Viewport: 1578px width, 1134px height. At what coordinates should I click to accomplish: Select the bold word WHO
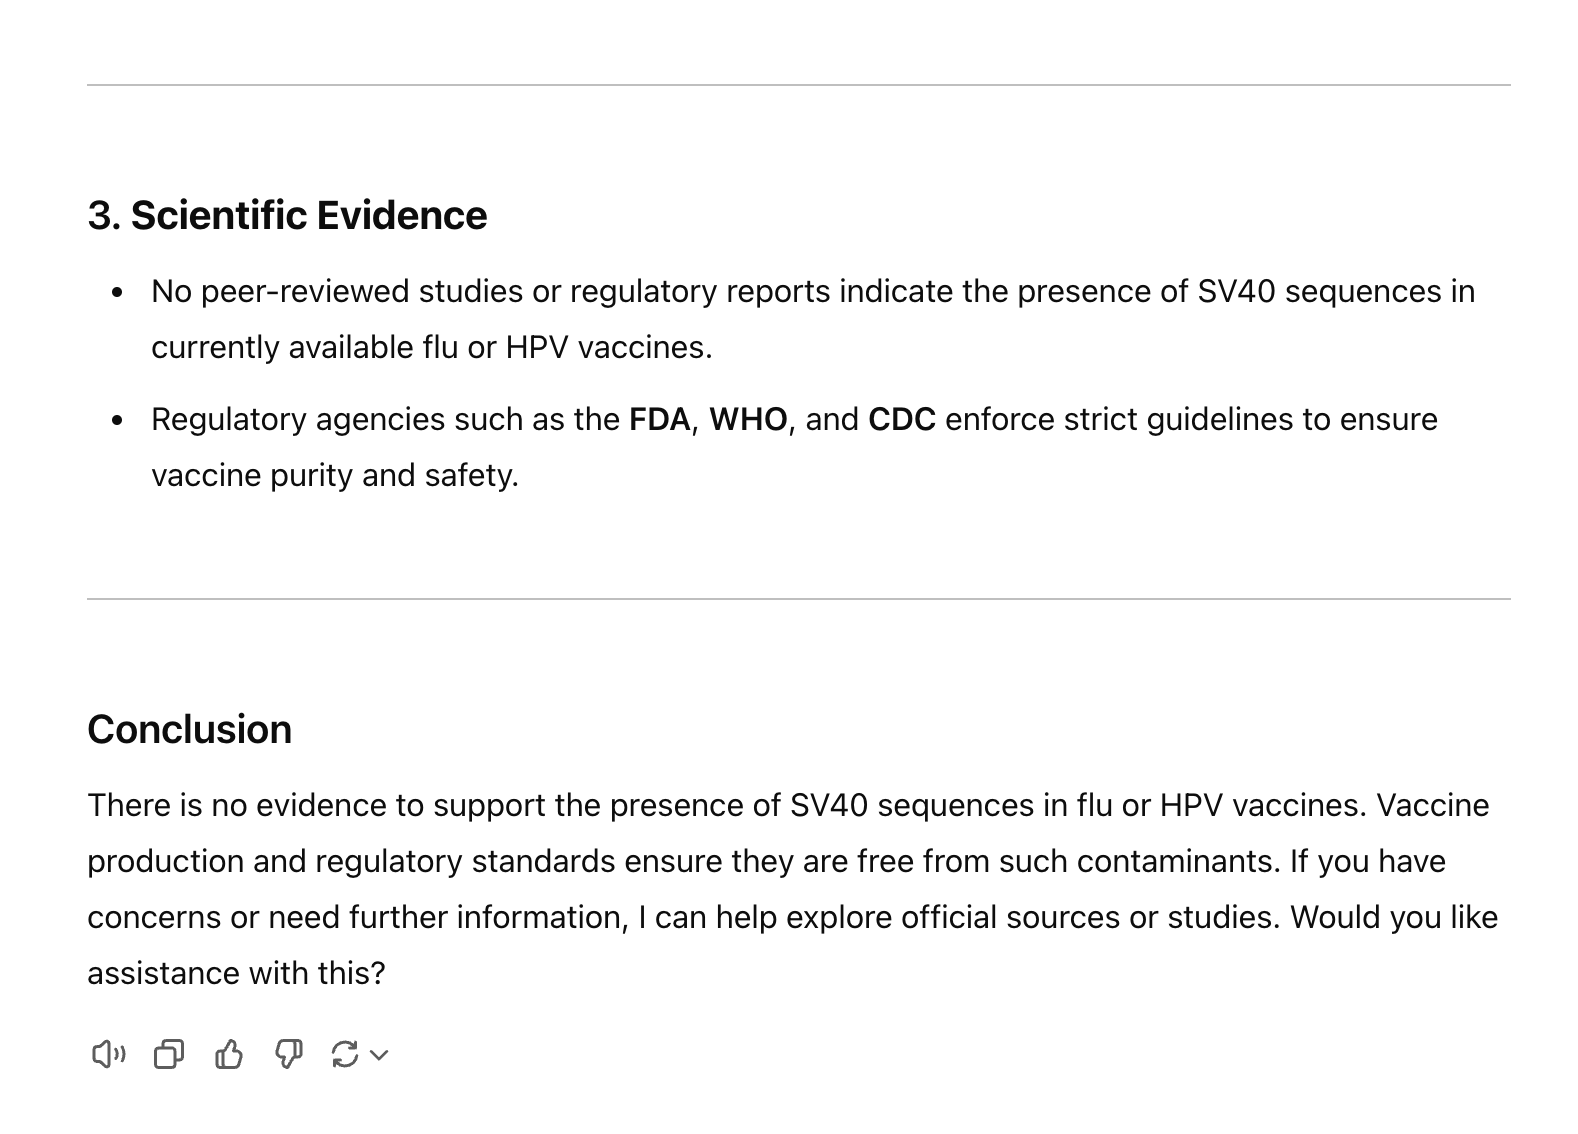[x=748, y=419]
